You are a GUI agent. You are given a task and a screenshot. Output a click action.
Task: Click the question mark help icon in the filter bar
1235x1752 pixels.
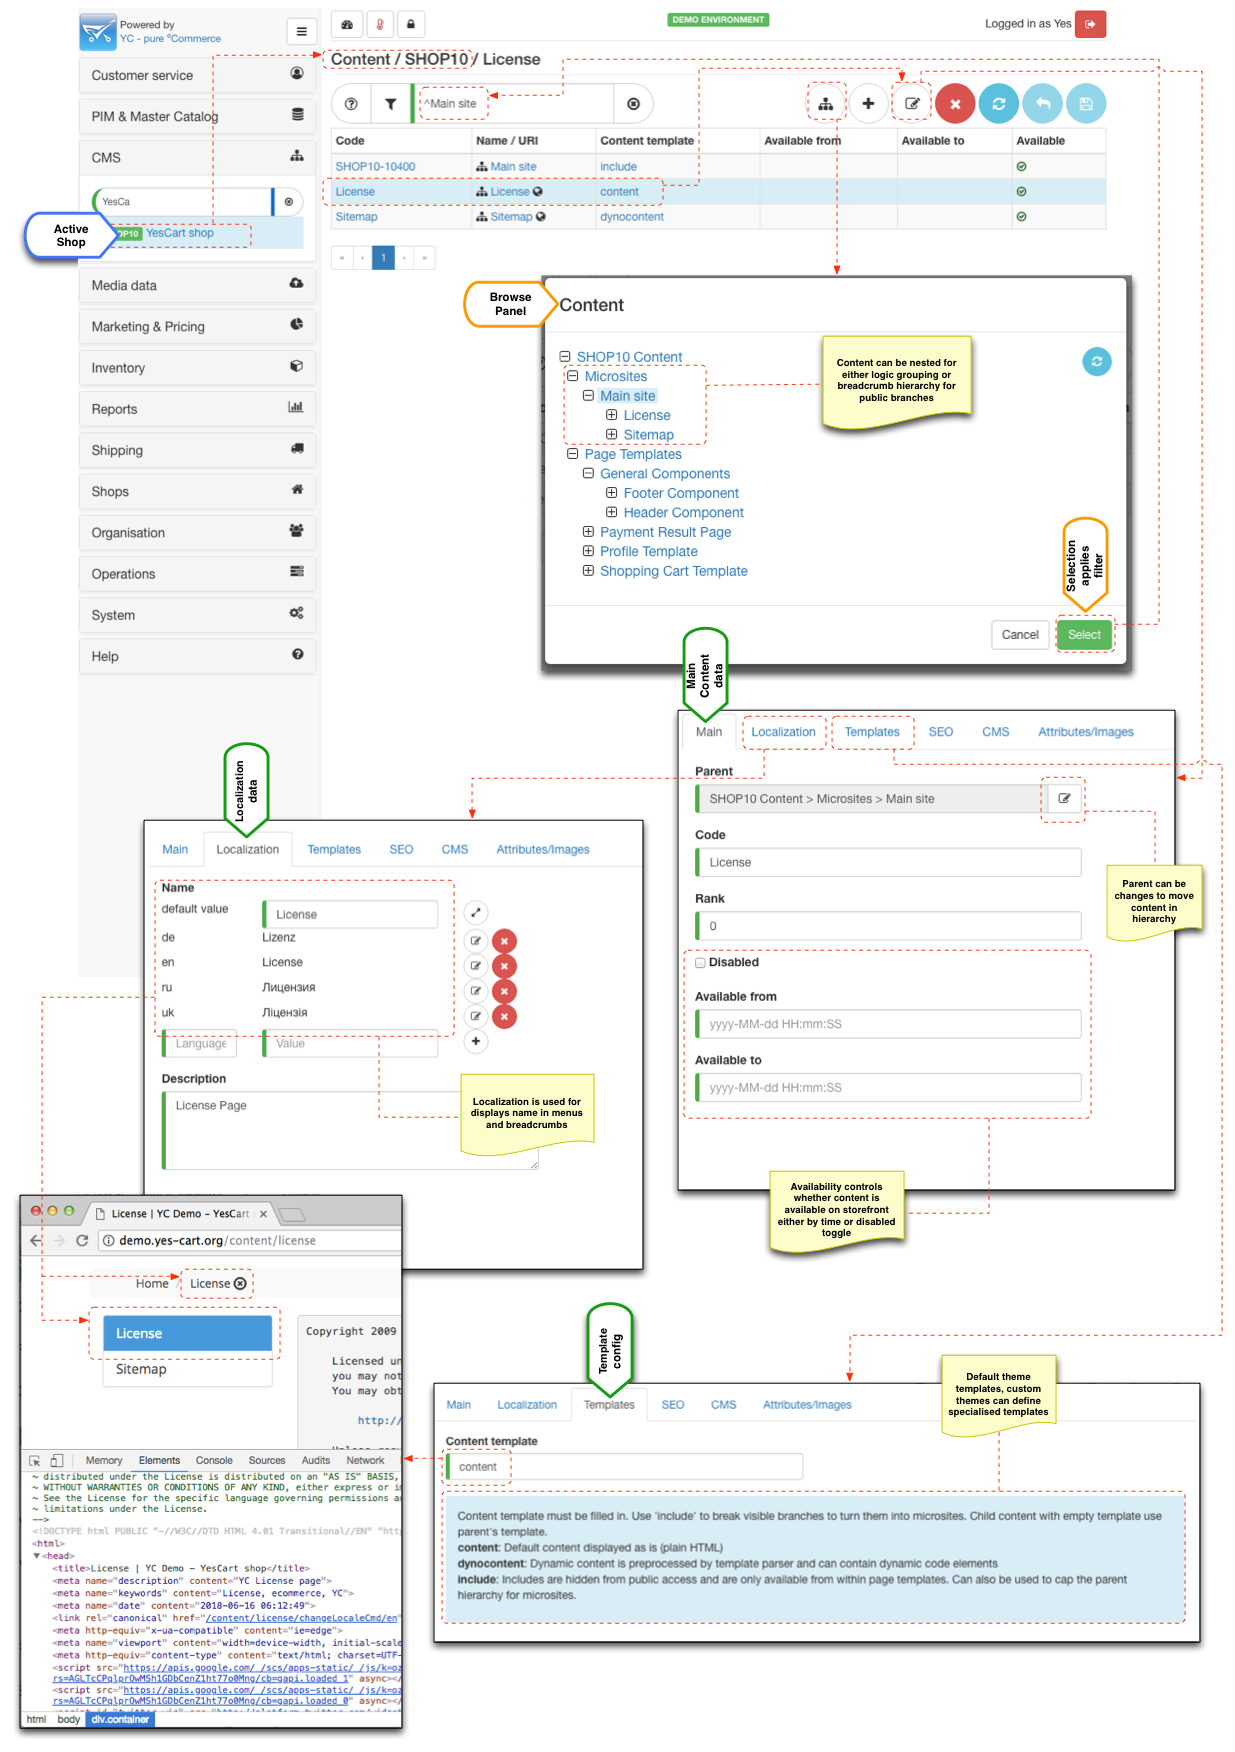coord(351,104)
